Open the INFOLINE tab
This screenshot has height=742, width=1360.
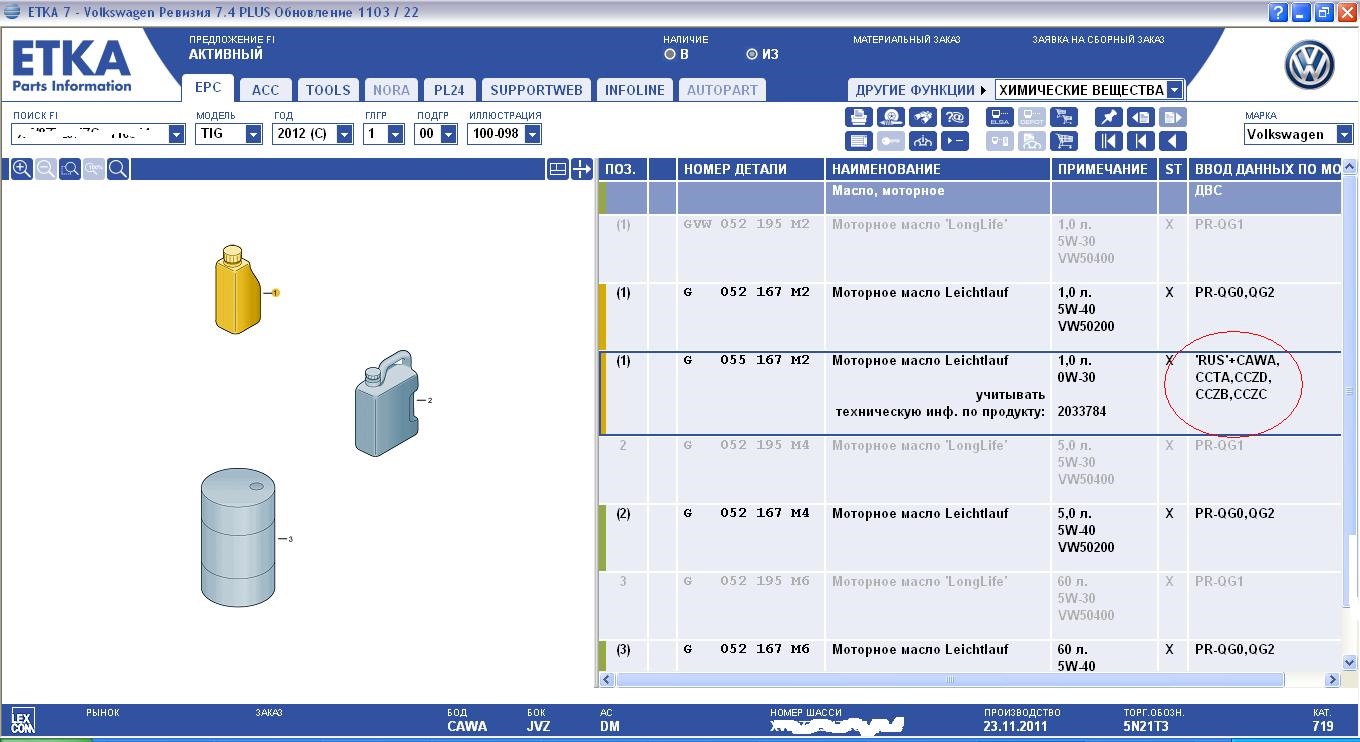[635, 90]
